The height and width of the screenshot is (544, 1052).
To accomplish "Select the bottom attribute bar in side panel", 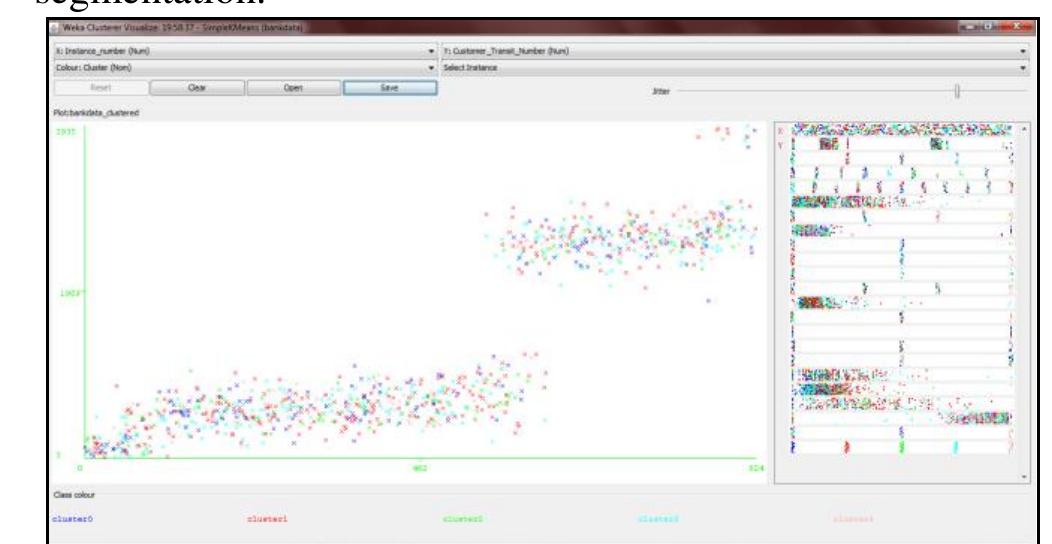I will coord(901,447).
